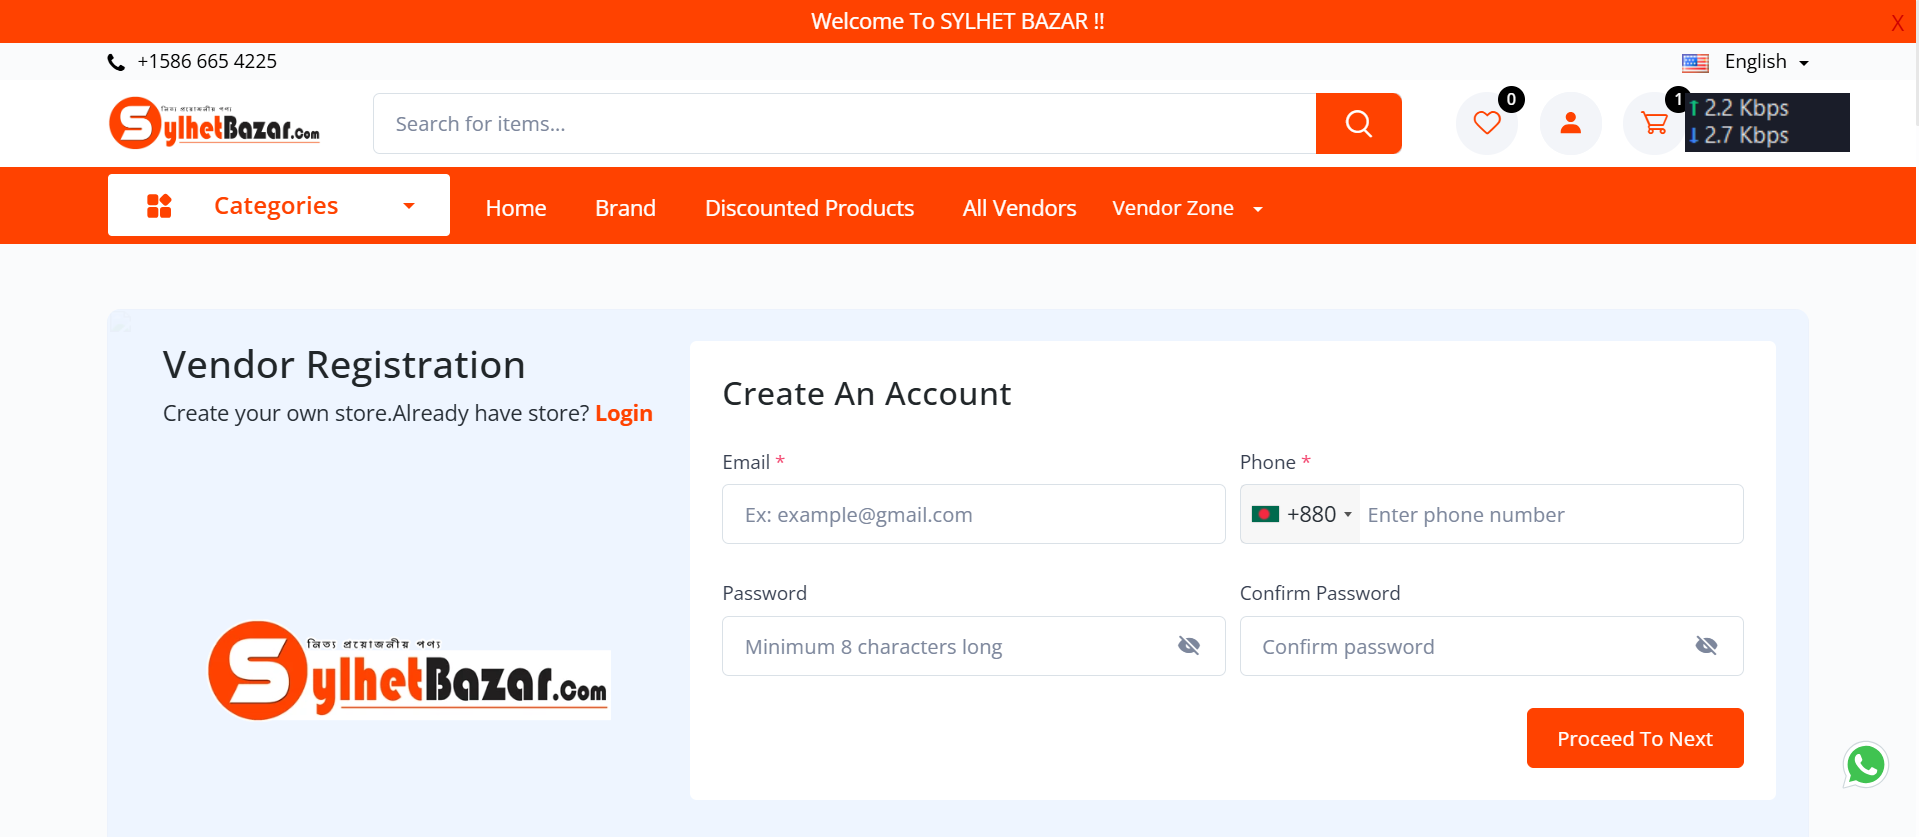1919x837 pixels.
Task: Click the Proceed To Next button
Action: click(x=1635, y=738)
